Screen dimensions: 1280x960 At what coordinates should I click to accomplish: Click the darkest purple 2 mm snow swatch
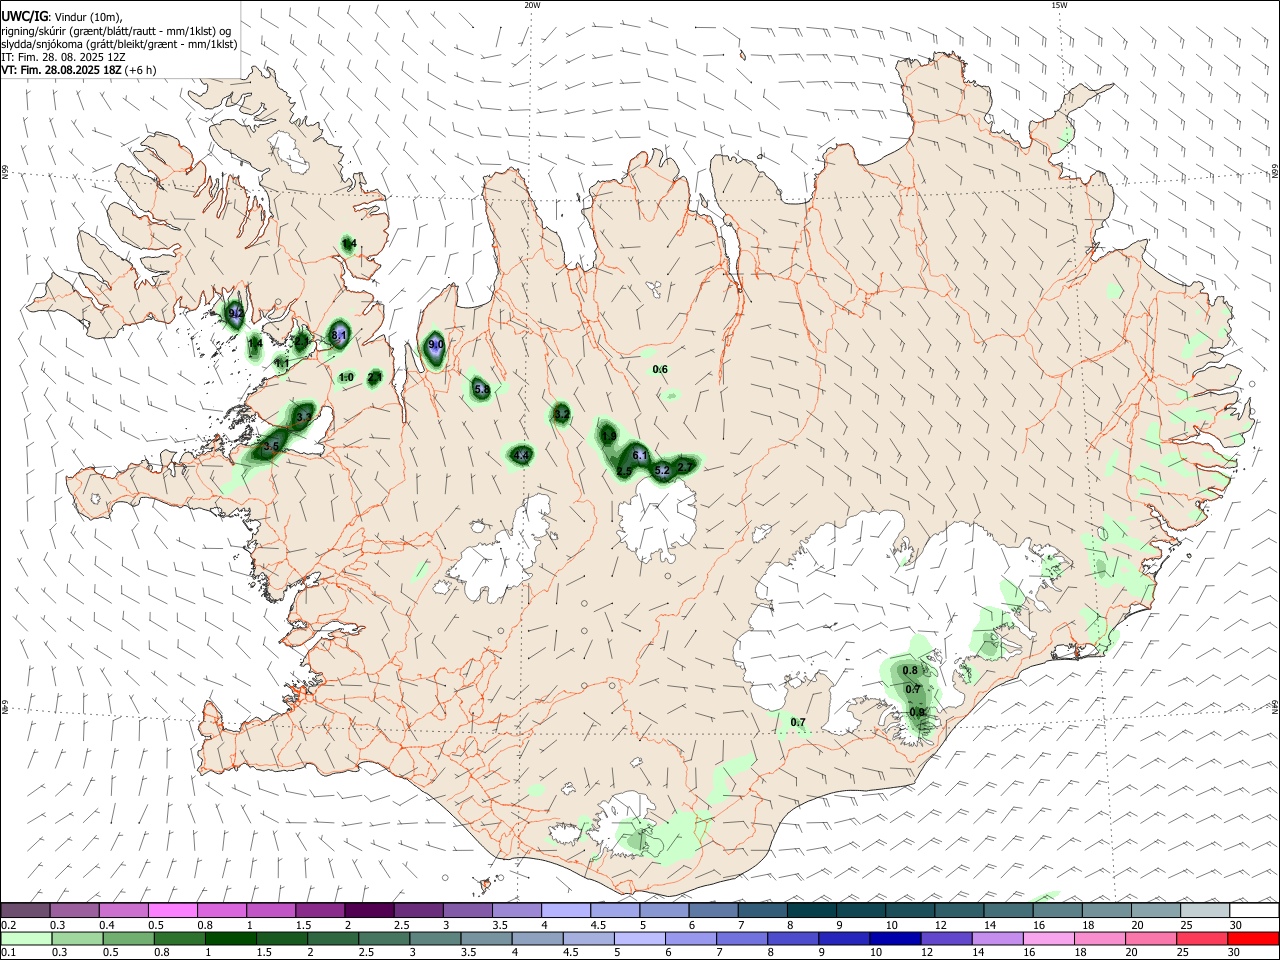click(x=369, y=910)
